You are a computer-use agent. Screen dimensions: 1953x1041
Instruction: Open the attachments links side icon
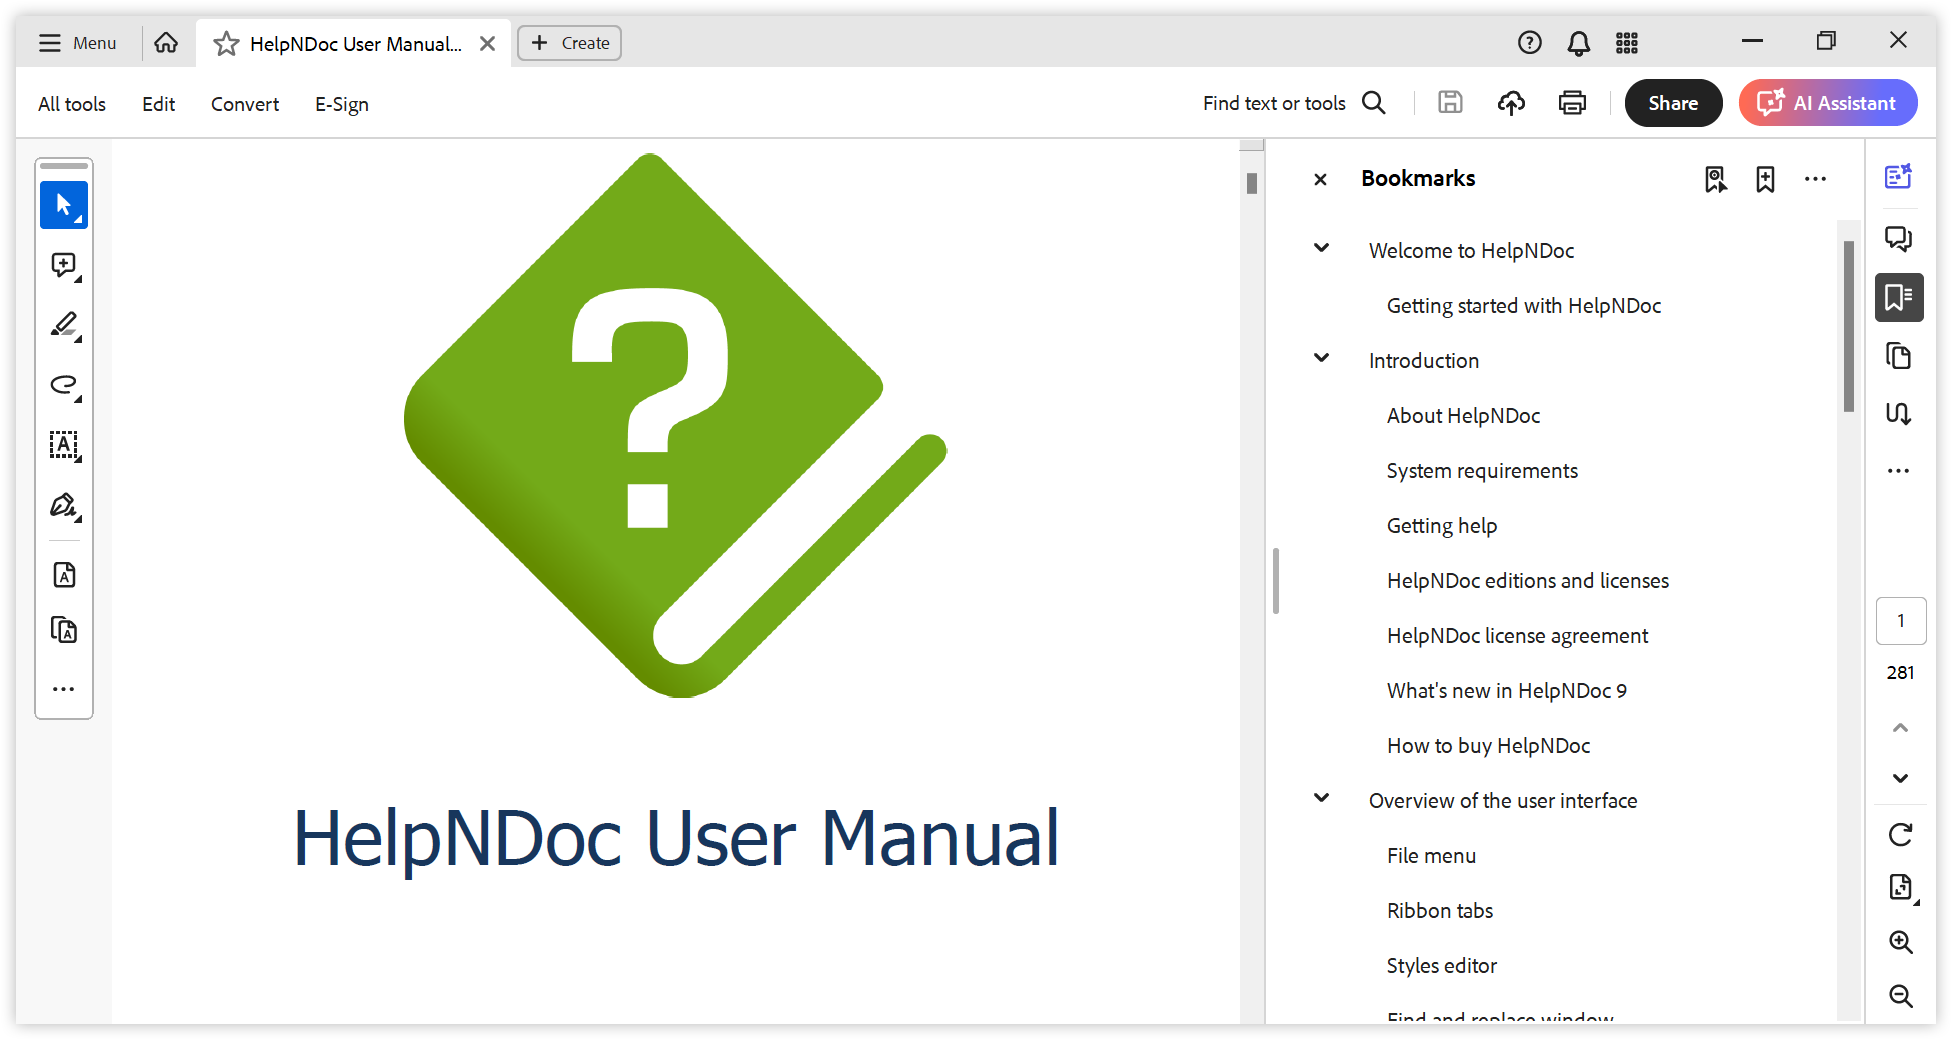1899,413
